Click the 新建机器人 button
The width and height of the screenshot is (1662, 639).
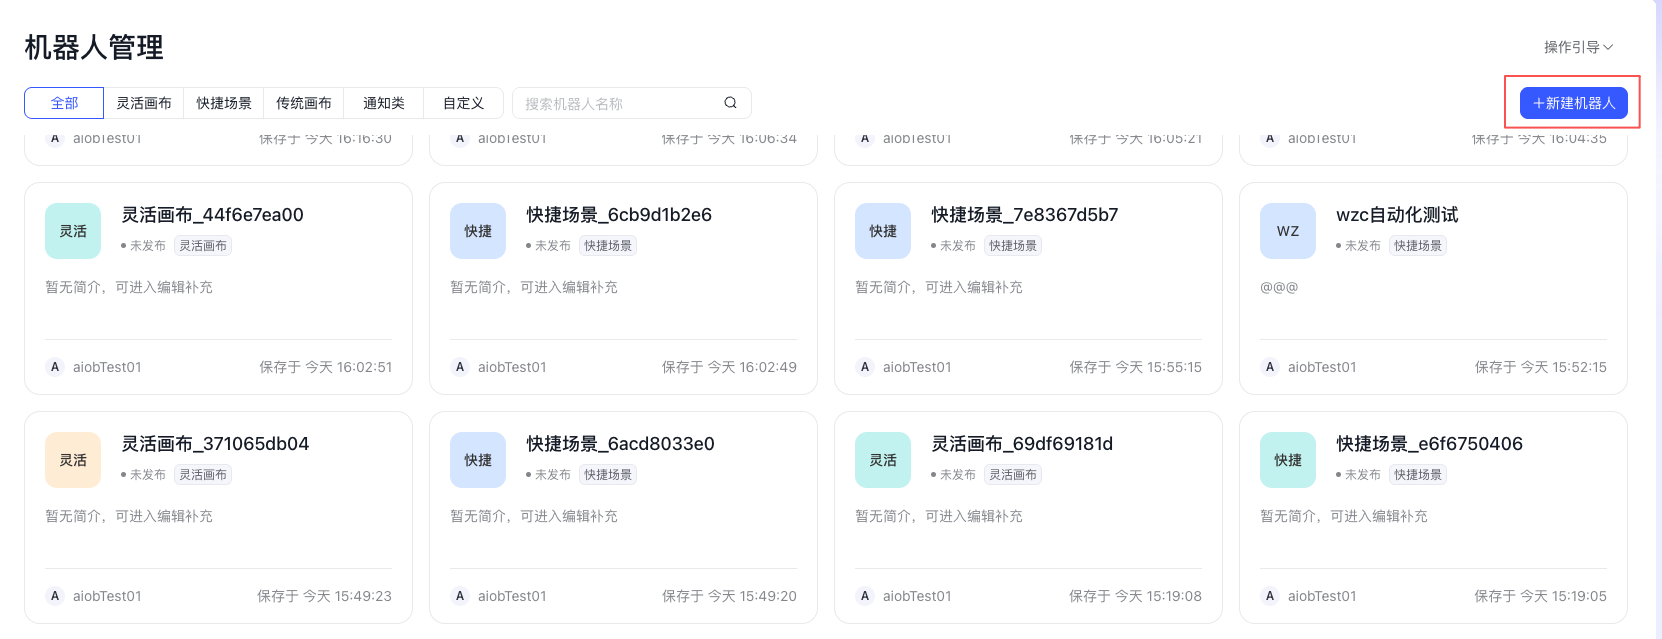[1573, 103]
